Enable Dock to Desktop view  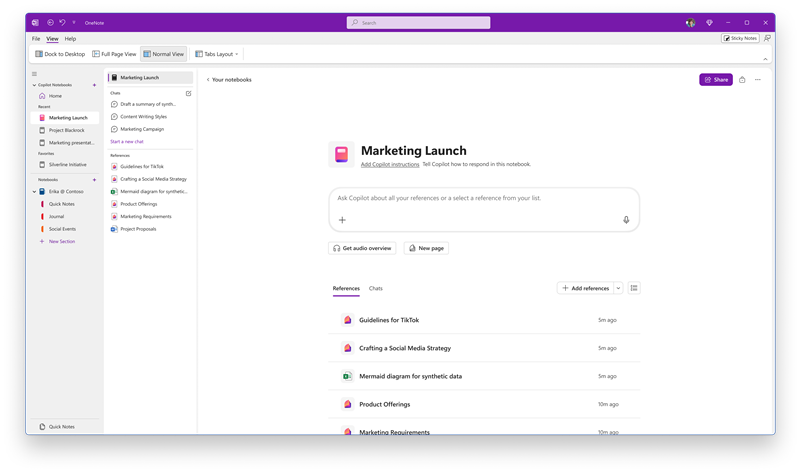[x=60, y=54]
